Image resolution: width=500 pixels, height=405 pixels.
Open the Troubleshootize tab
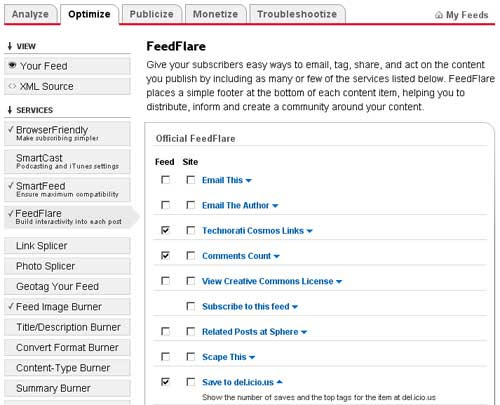297,14
